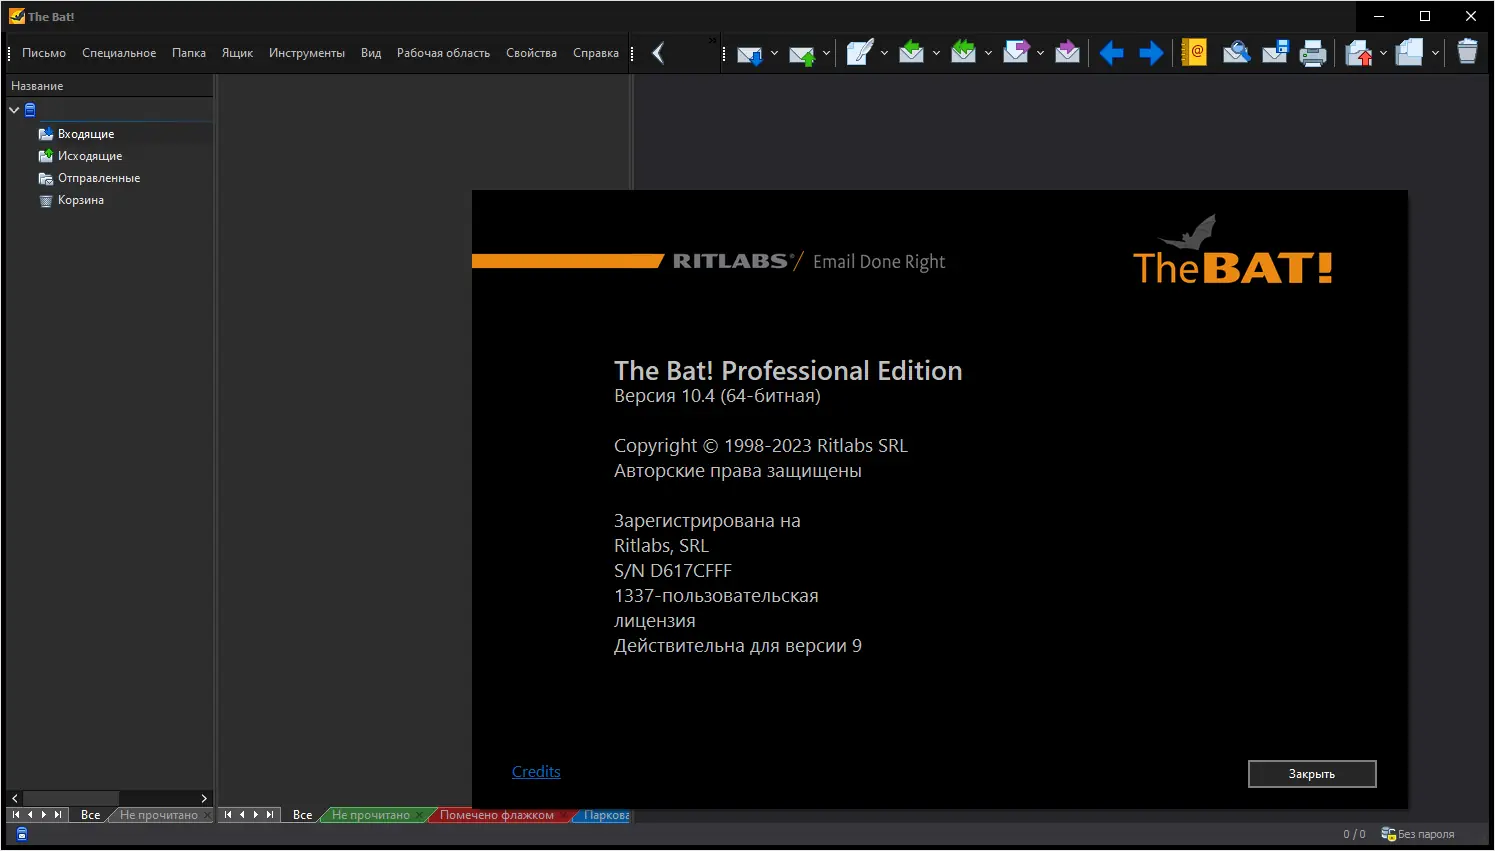1495x851 pixels.
Task: Go to next tab in message list bar
Action: point(256,815)
